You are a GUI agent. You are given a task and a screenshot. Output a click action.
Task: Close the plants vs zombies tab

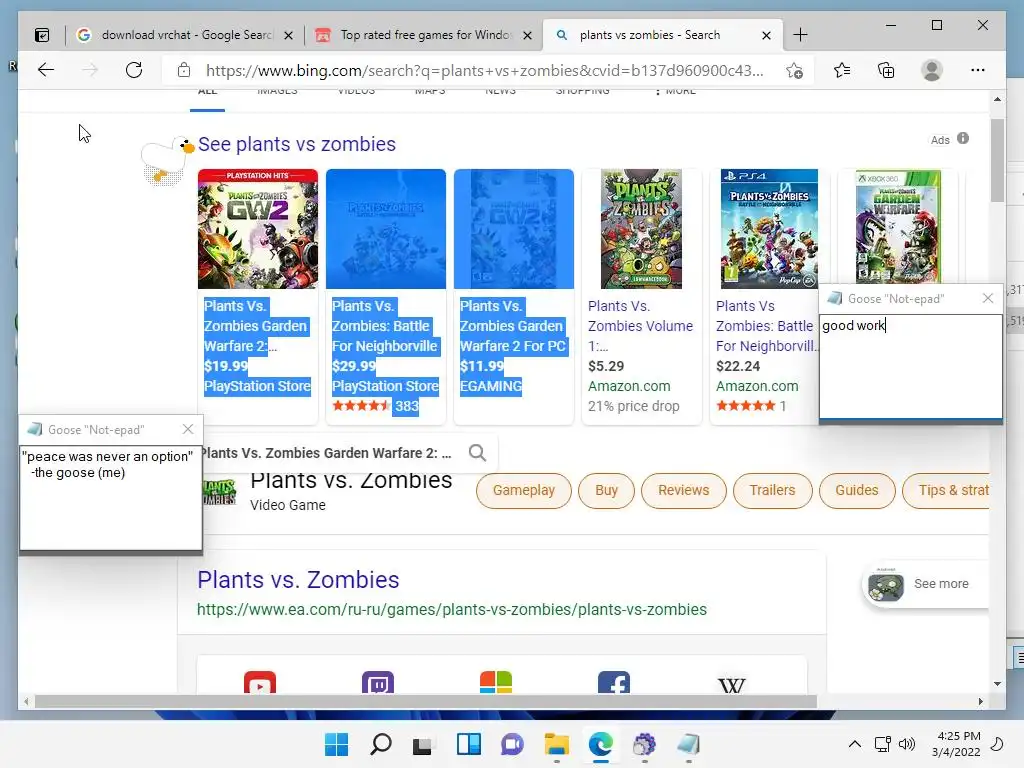pyautogui.click(x=767, y=36)
